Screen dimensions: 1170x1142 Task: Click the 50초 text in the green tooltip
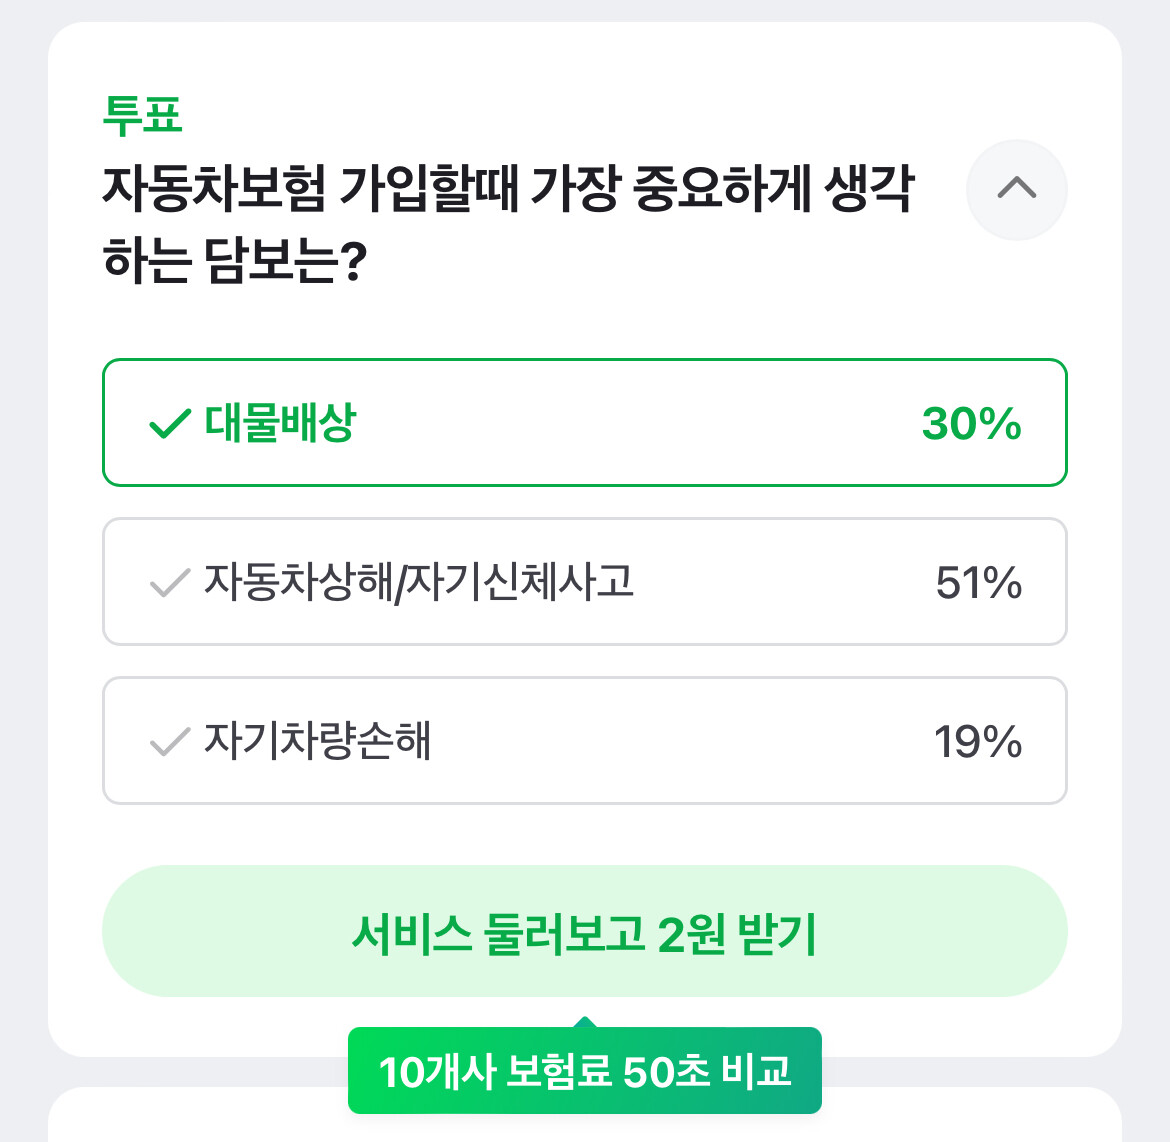pos(665,1072)
